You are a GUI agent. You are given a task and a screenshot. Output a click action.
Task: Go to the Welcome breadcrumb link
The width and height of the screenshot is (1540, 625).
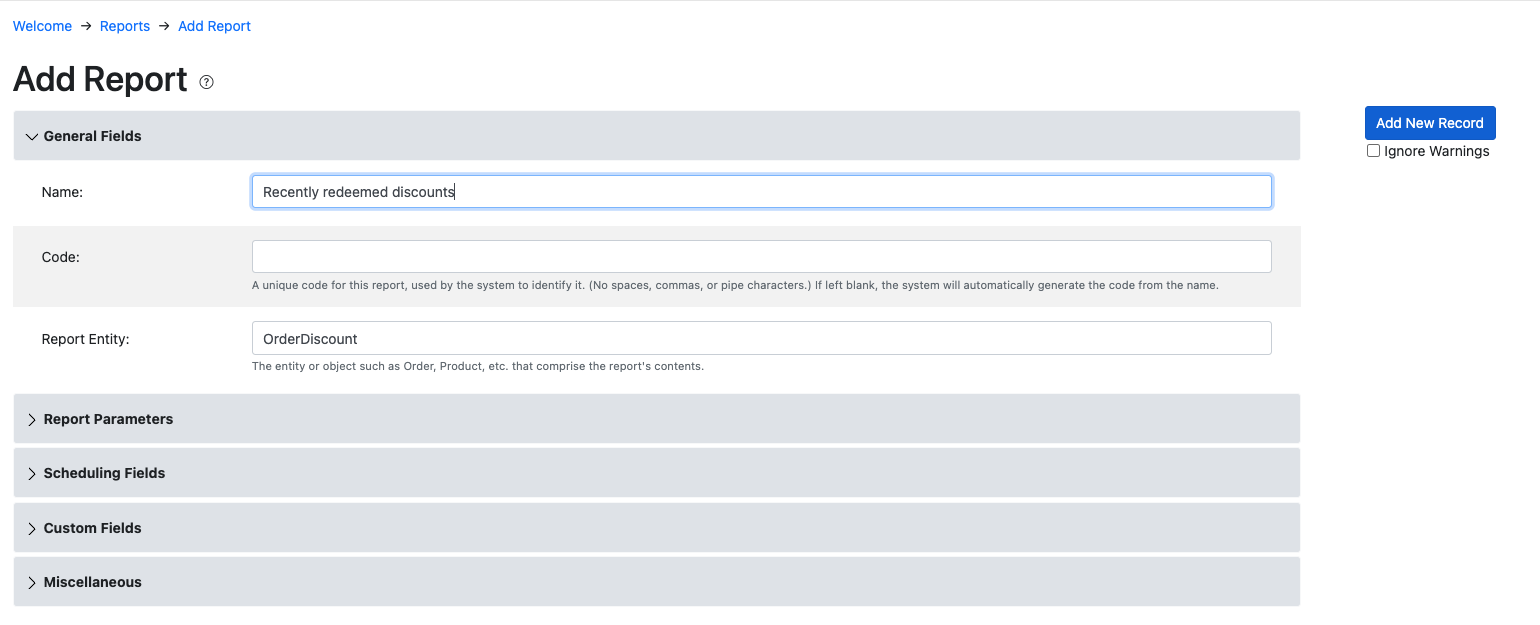pyautogui.click(x=42, y=26)
